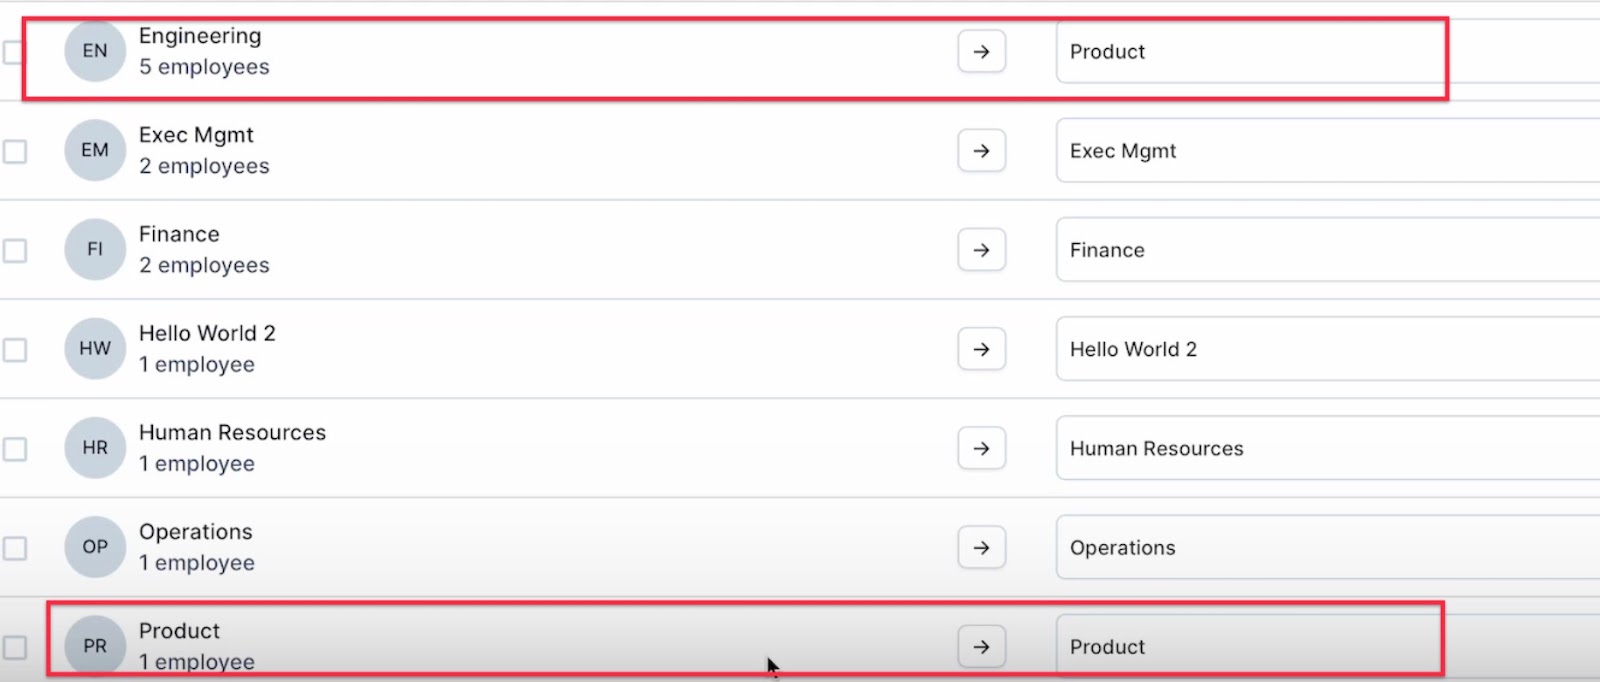
Task: Open the Exec Mgmt mapping field
Action: (1328, 150)
